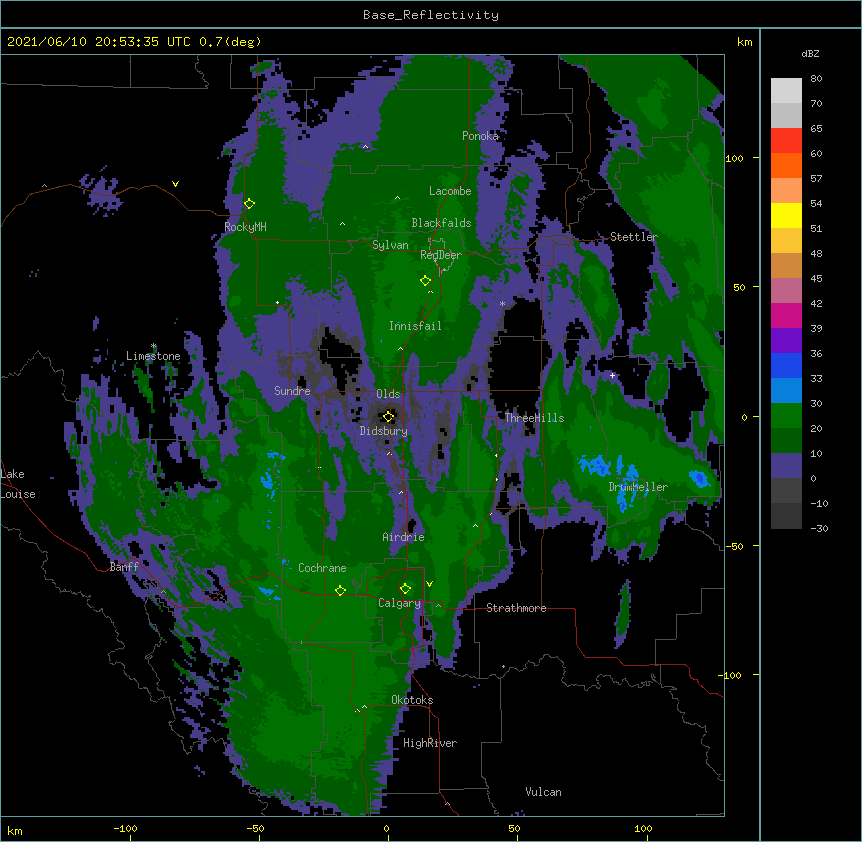
Task: Click the yellow diamond marker south of RedDeer
Action: (425, 281)
